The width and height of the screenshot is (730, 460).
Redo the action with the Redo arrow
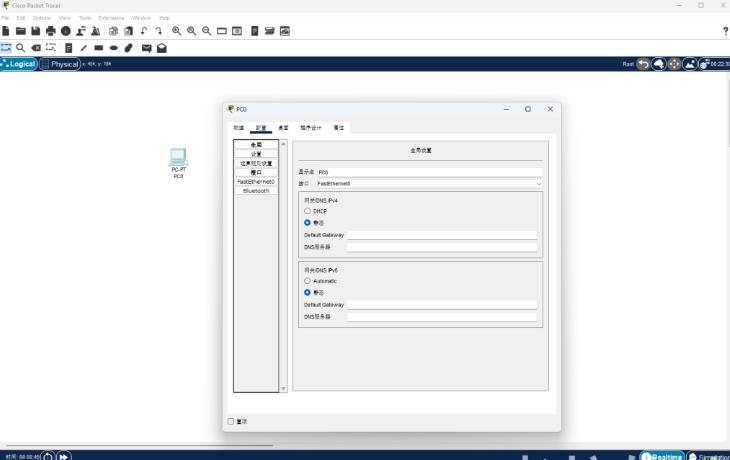click(159, 31)
